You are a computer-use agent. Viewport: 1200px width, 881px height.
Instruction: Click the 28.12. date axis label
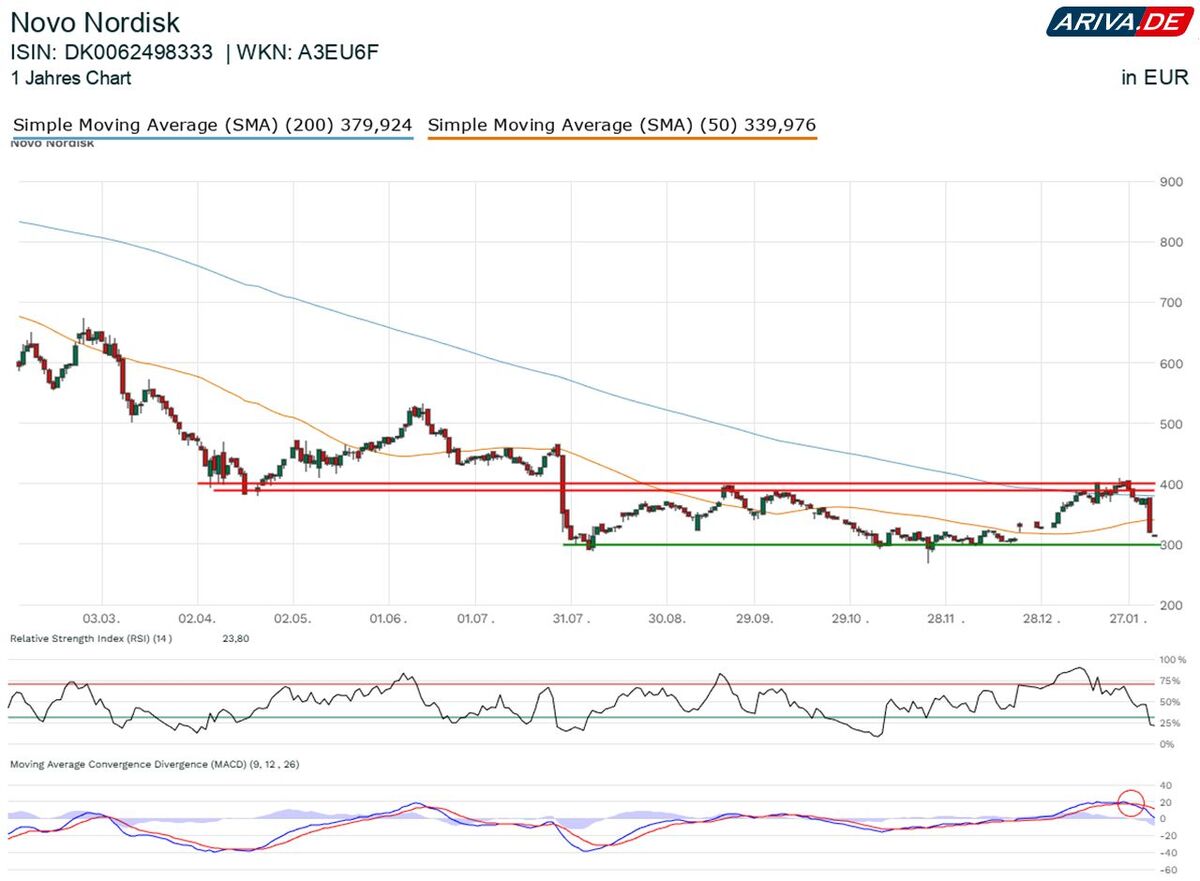[1039, 620]
